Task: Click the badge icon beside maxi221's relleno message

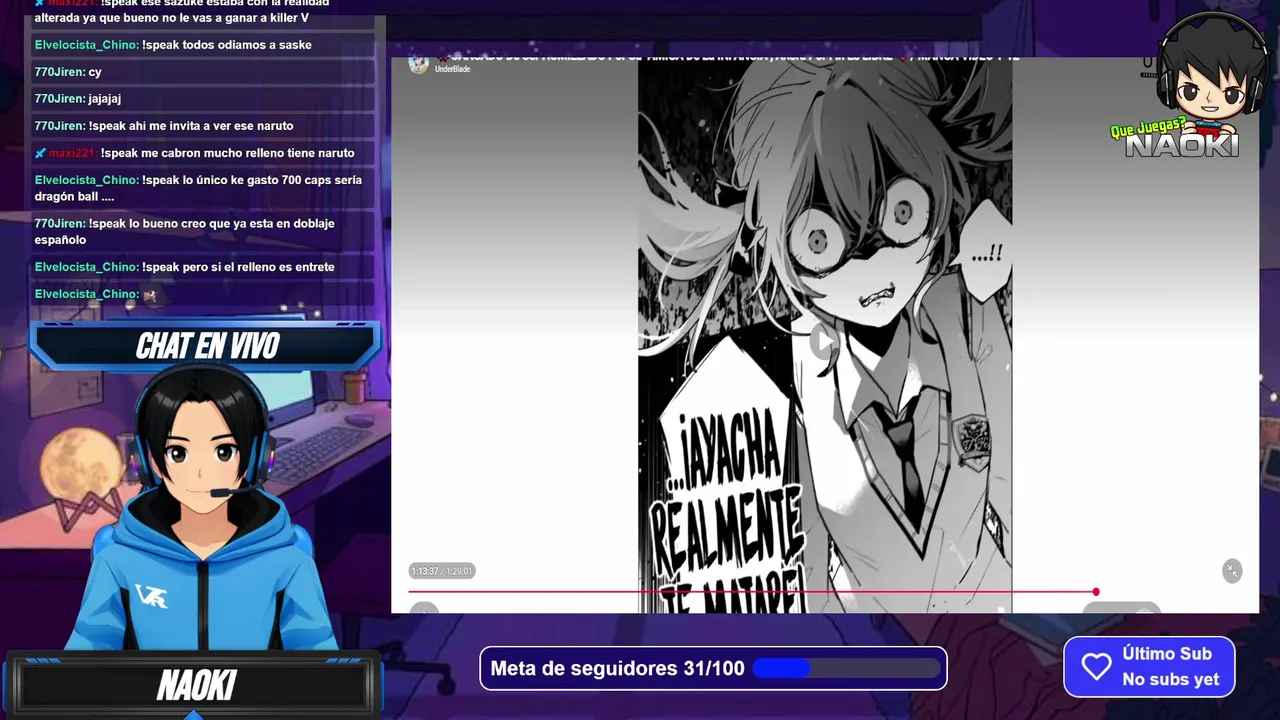Action: pyautogui.click(x=40, y=153)
